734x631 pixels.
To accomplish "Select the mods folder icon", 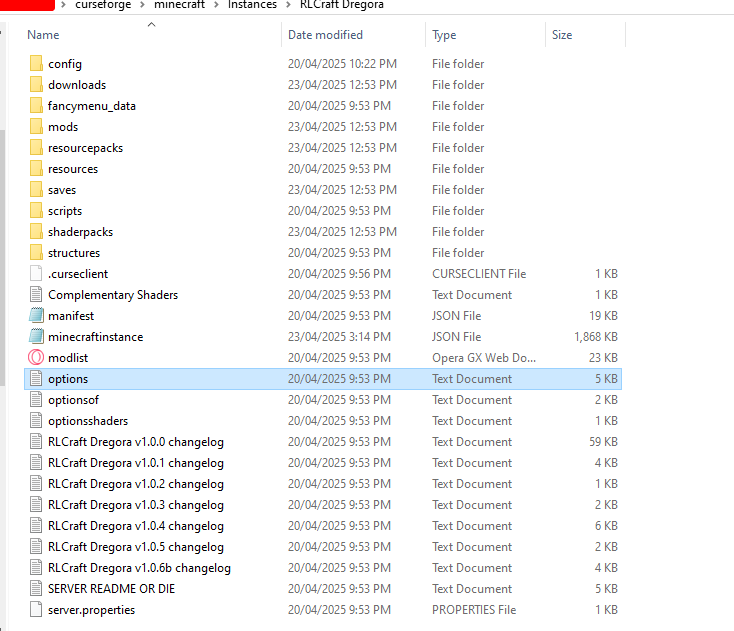I will tap(36, 126).
